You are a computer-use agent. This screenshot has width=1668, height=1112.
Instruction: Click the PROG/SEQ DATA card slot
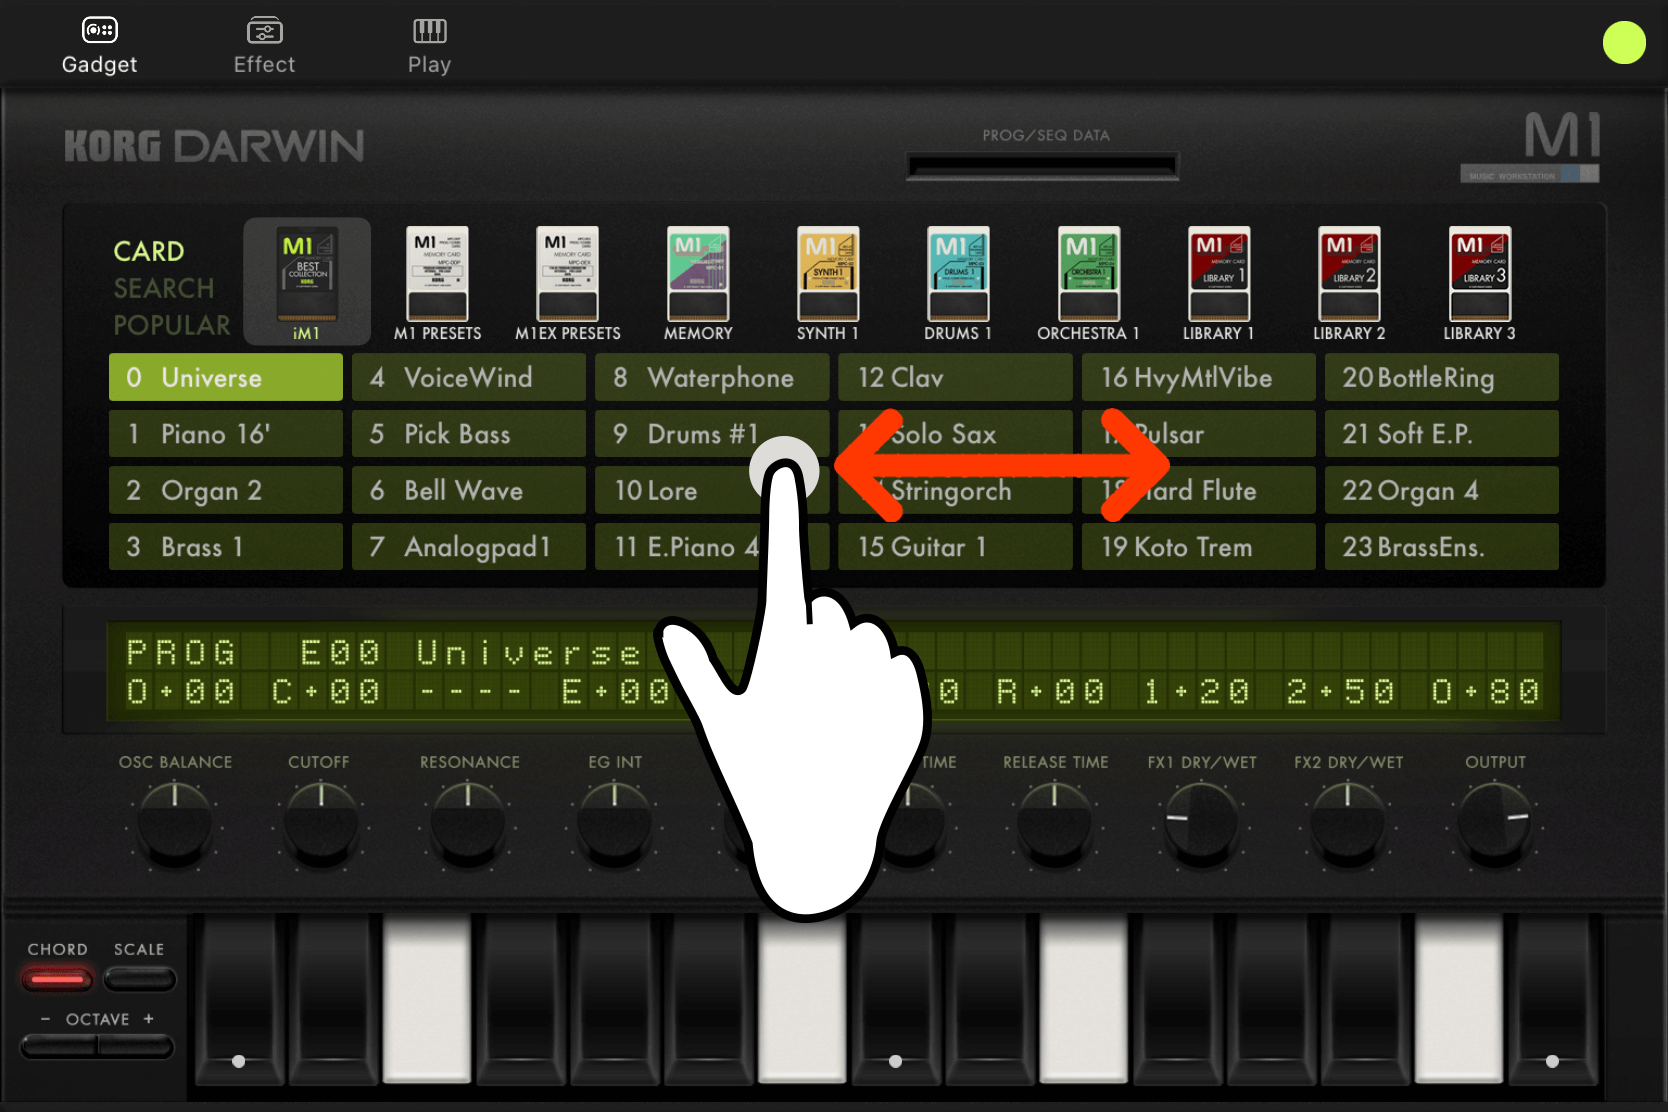point(1043,166)
